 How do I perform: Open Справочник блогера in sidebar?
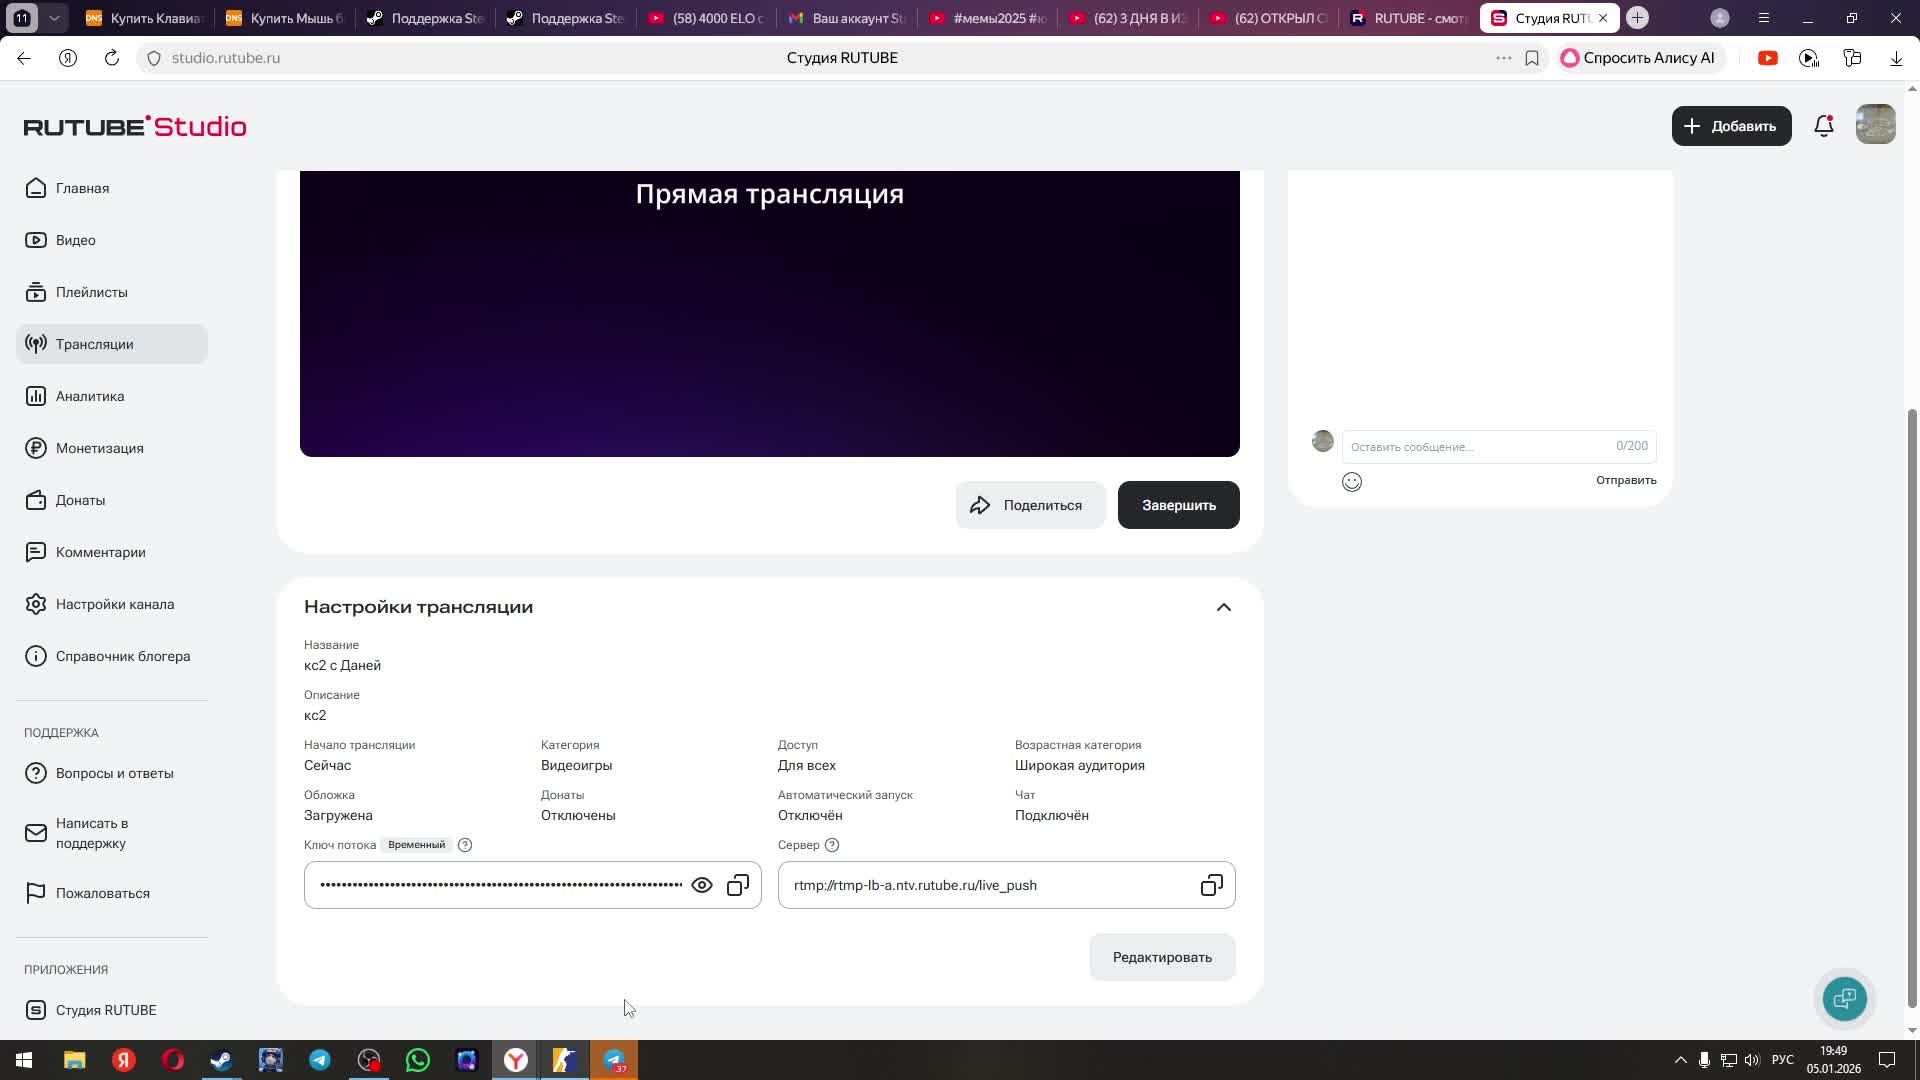click(x=112, y=656)
